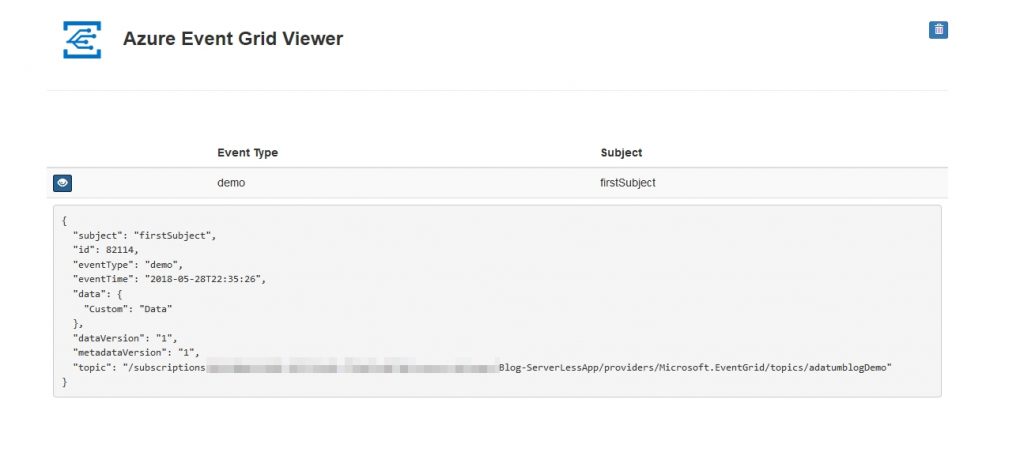
Task: Click the "Custom": "Data" JSON line
Action: (x=128, y=309)
